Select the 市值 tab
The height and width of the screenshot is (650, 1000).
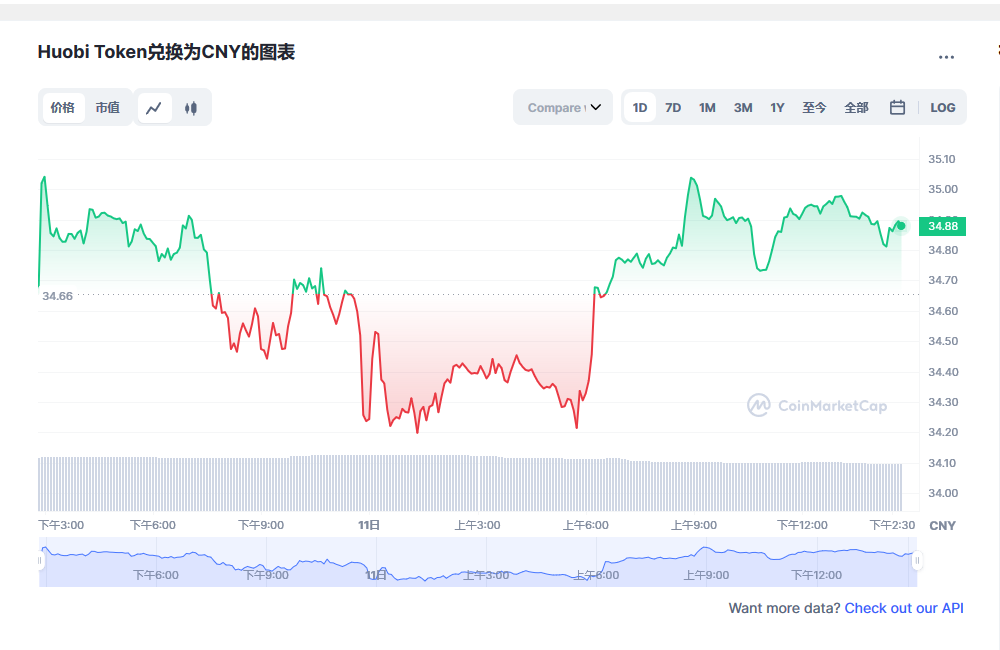coord(107,108)
